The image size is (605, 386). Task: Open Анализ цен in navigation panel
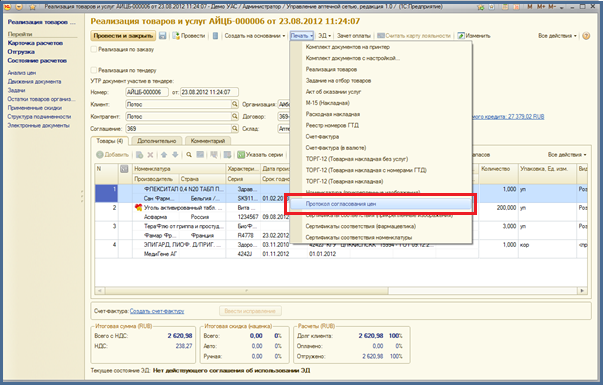click(x=22, y=73)
